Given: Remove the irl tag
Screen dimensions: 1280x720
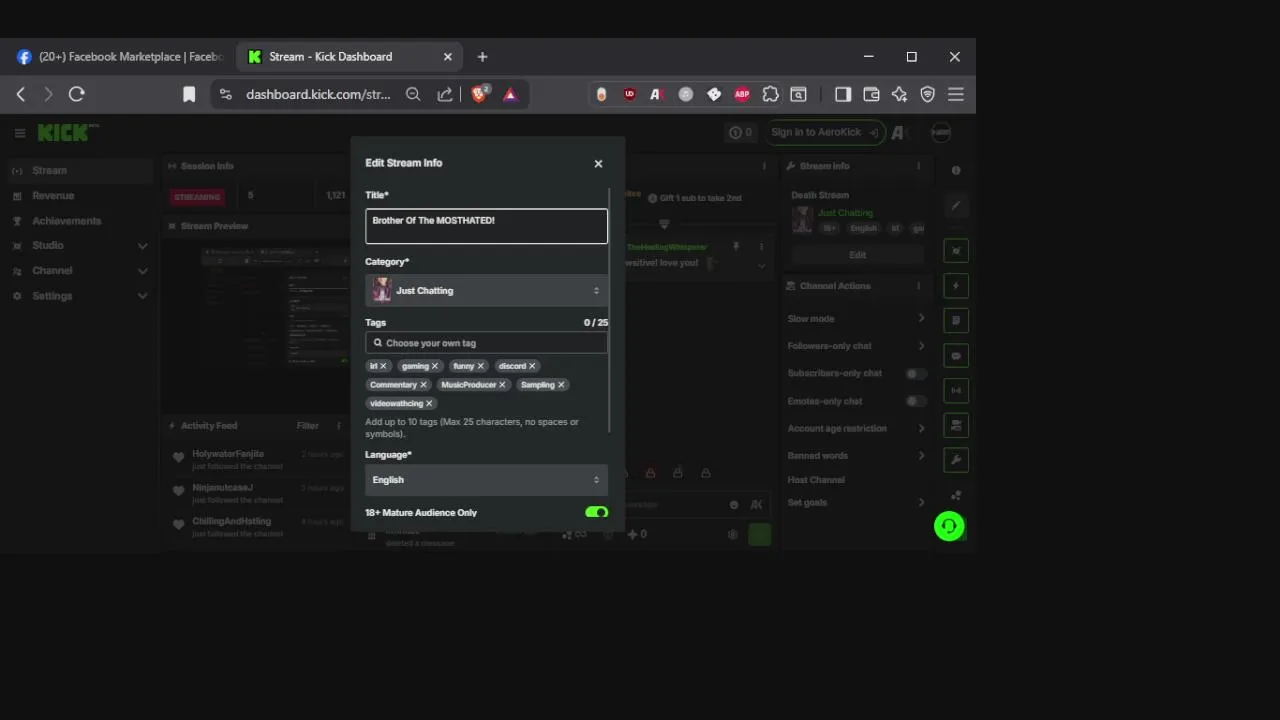Looking at the screenshot, I should click(383, 366).
